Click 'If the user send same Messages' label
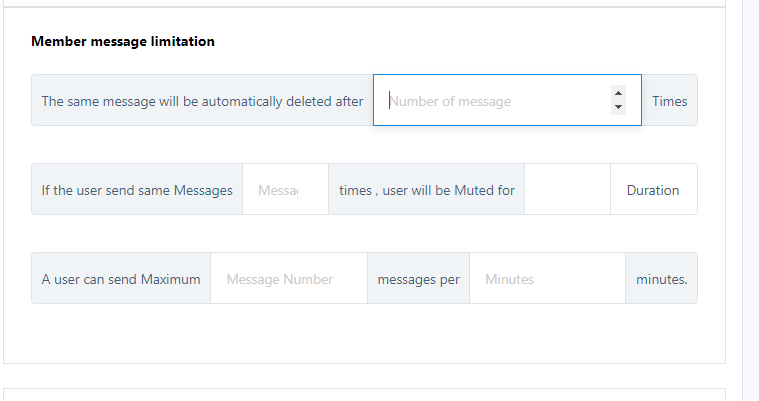The image size is (759, 401). (137, 190)
